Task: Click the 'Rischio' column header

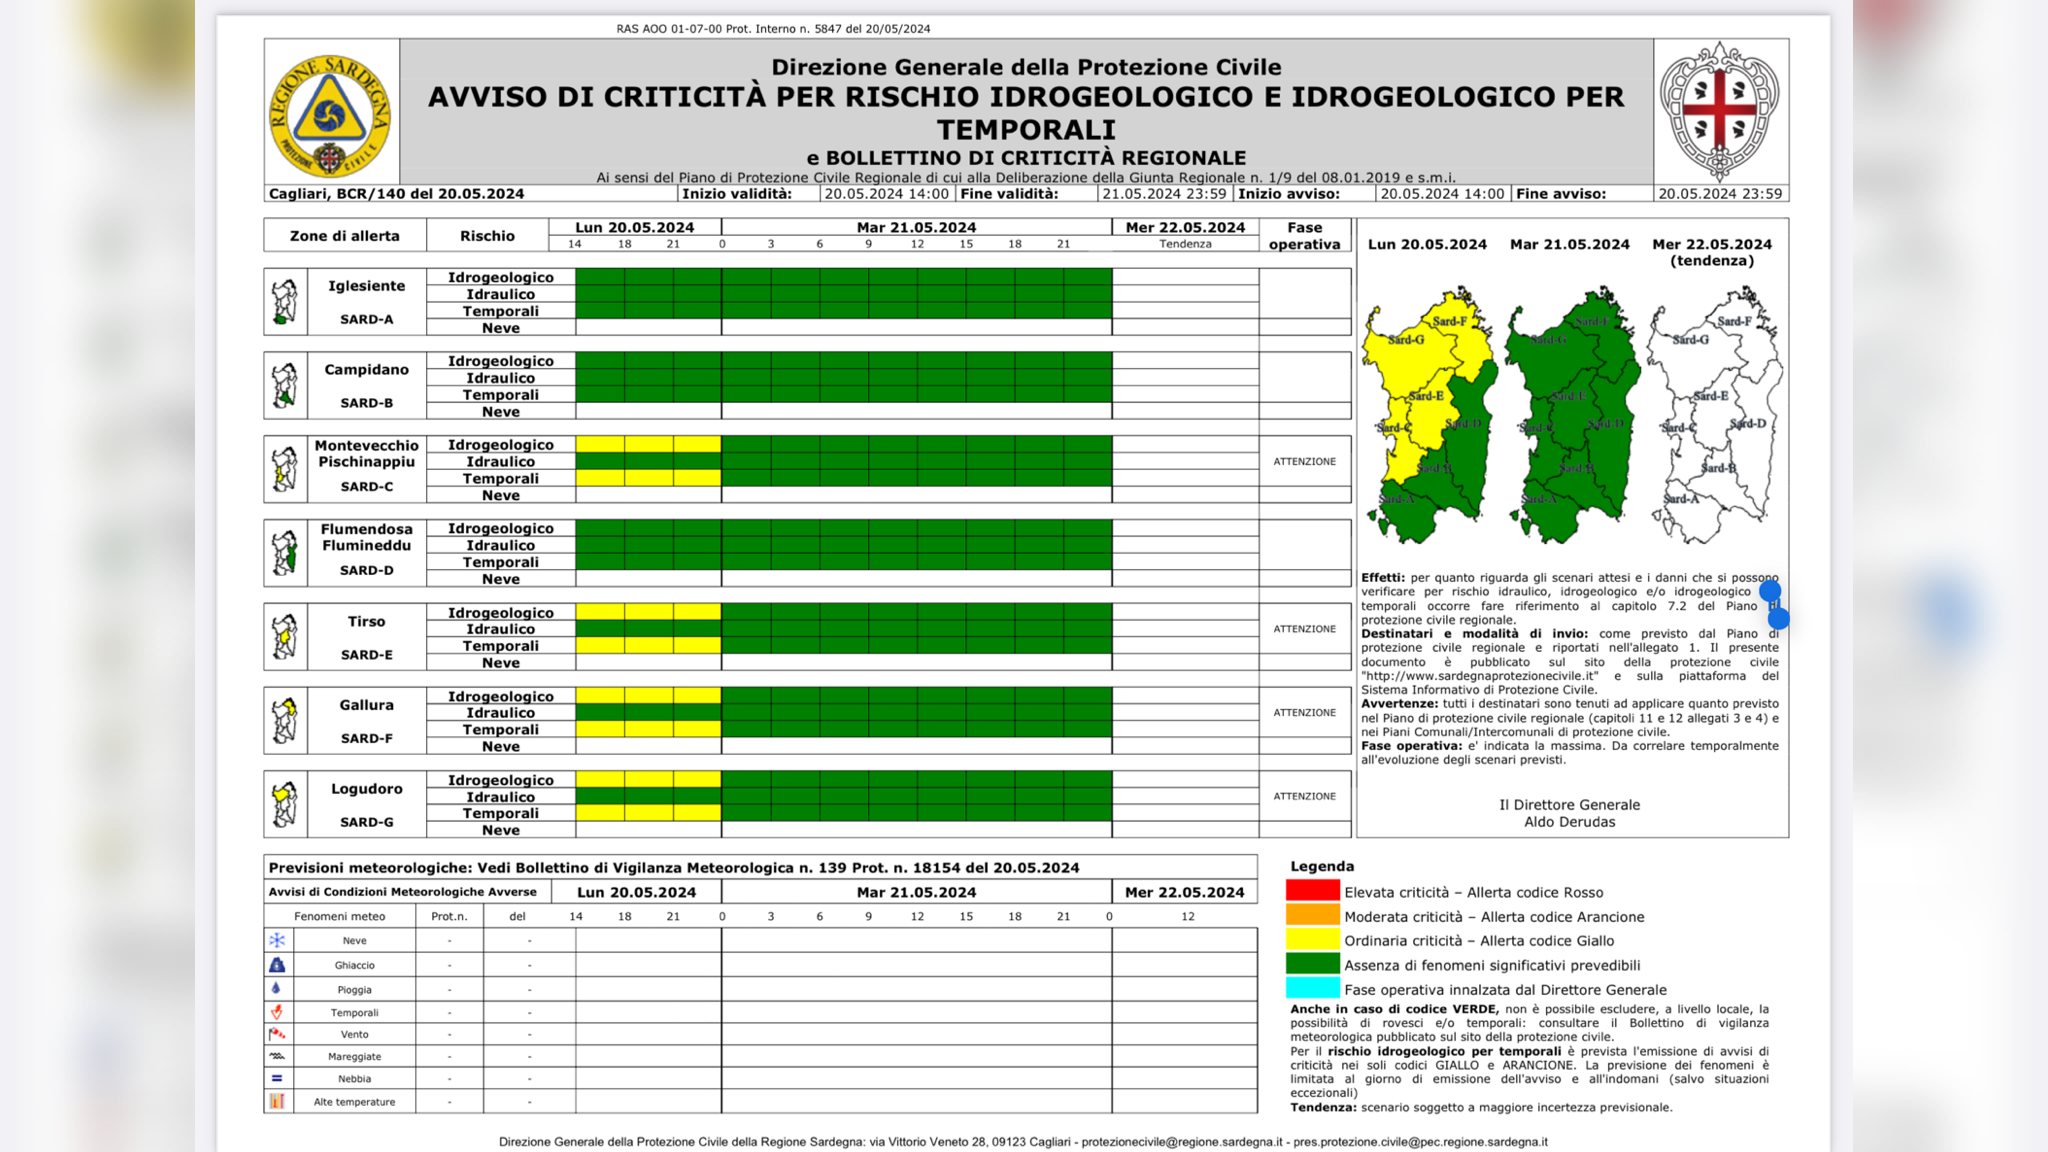Action: click(x=487, y=236)
